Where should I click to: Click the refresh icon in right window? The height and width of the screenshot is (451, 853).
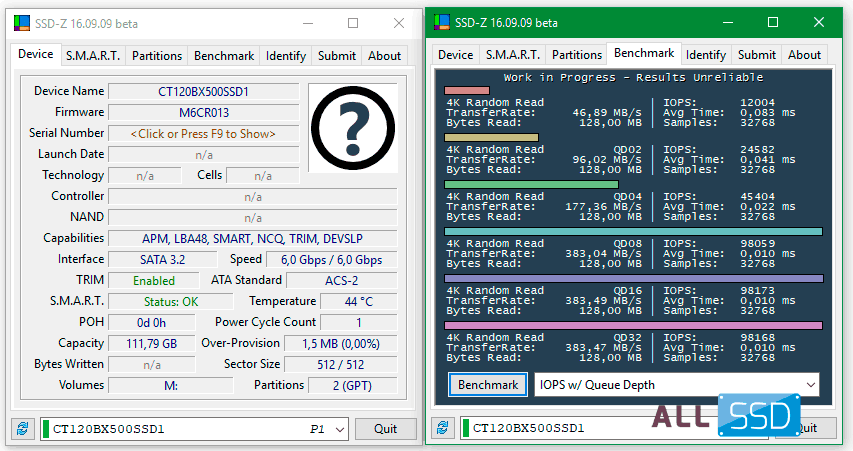pyautogui.click(x=443, y=429)
